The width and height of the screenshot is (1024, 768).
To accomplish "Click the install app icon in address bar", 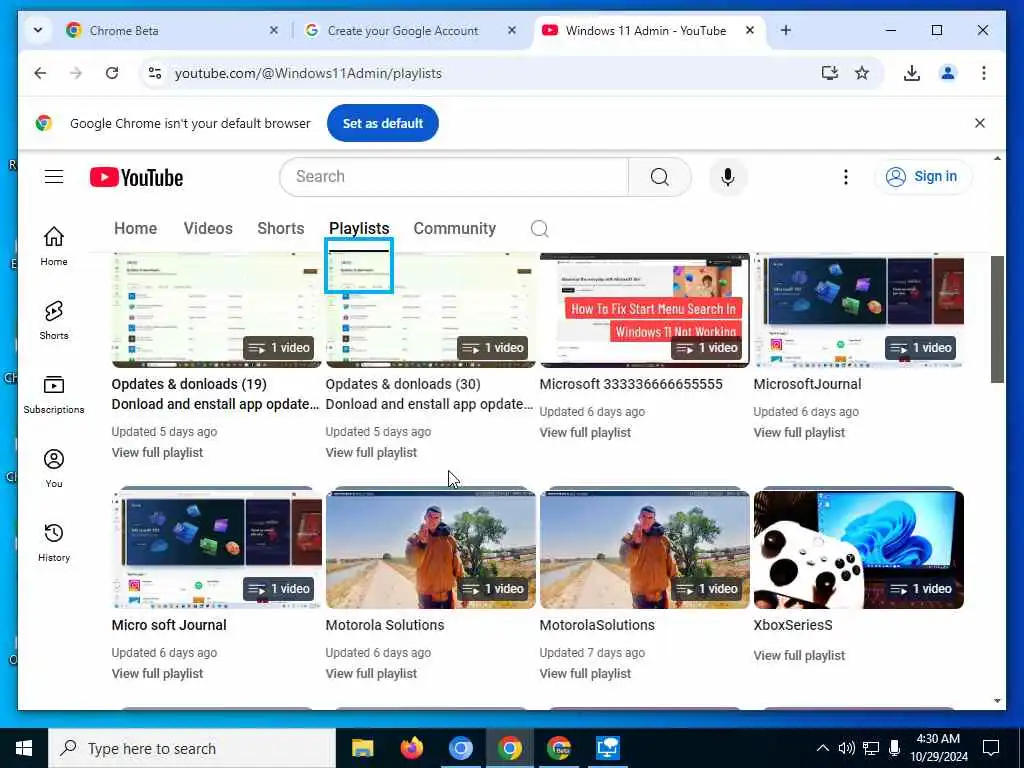I will tap(829, 73).
